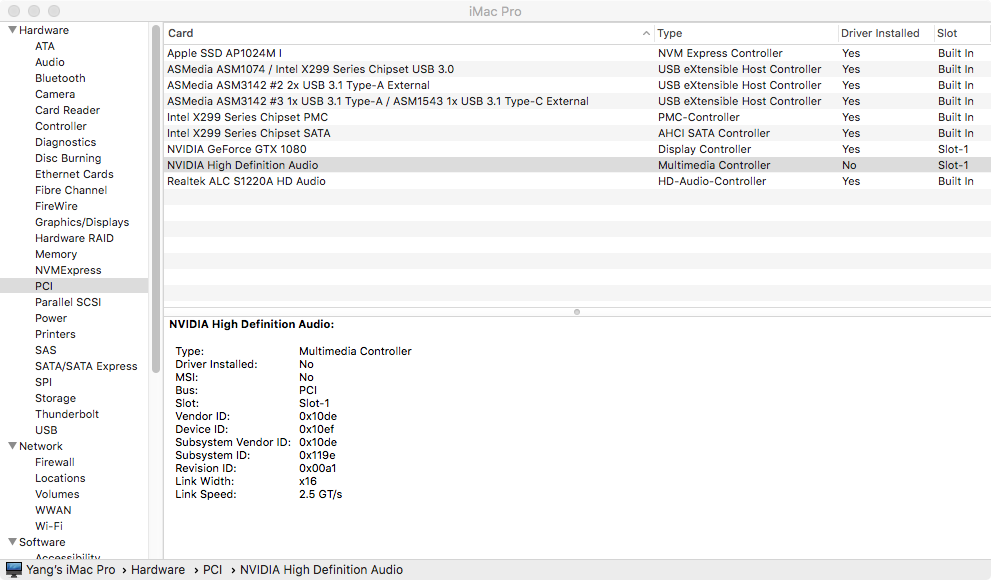The height and width of the screenshot is (580, 991).
Task: Click the Software section label
Action: 42,541
